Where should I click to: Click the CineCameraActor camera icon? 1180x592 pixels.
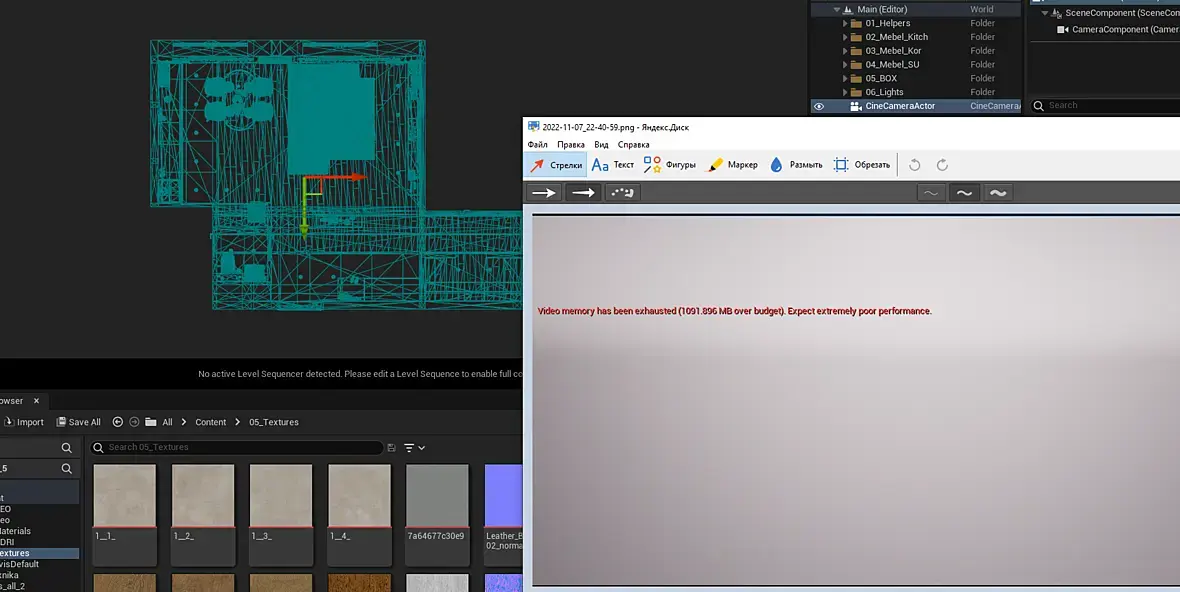(856, 106)
